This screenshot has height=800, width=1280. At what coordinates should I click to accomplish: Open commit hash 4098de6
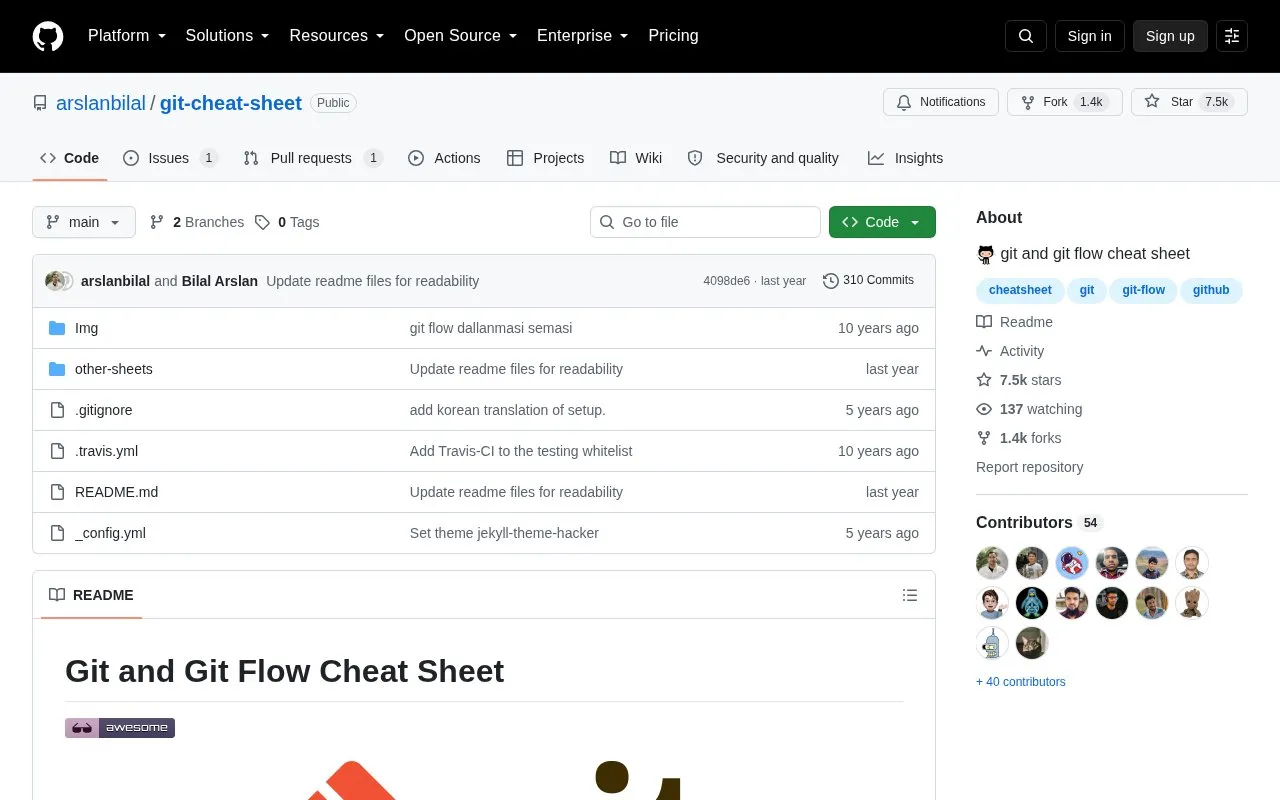[726, 281]
